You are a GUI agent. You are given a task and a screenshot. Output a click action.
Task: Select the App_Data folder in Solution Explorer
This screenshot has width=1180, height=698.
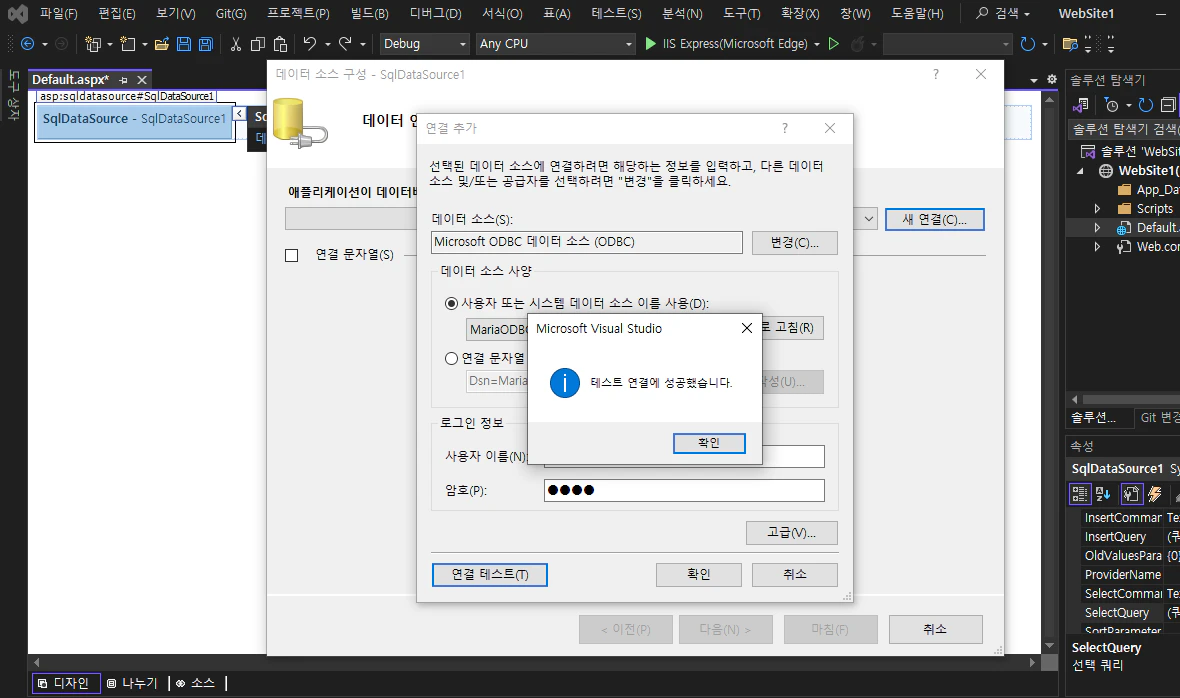click(x=1148, y=190)
